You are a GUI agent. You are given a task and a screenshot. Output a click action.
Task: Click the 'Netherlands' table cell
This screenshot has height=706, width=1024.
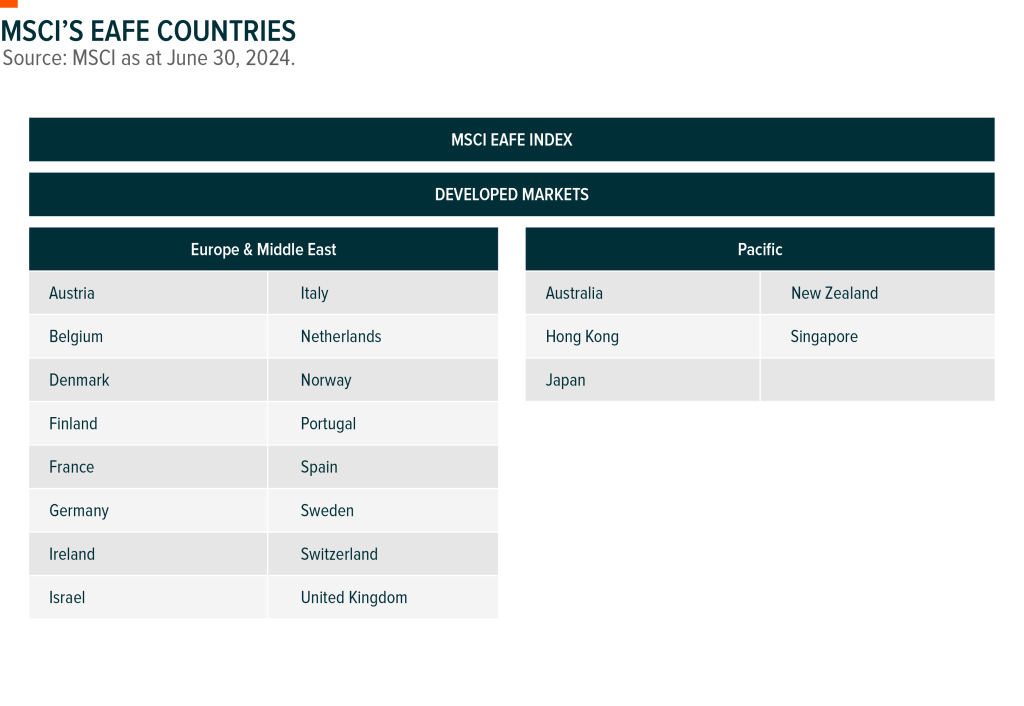[383, 336]
